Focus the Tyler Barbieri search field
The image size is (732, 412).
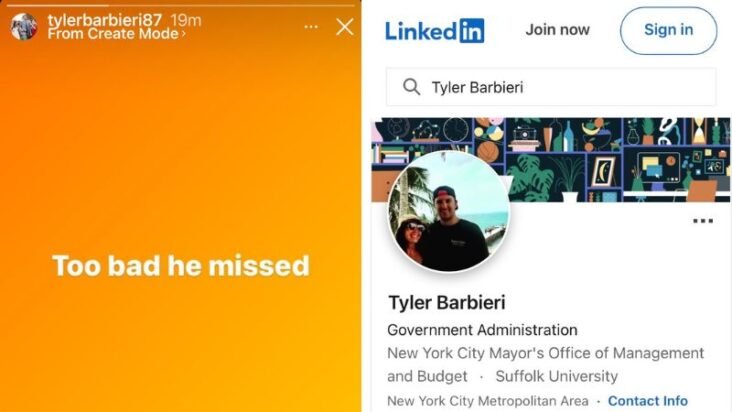tap(551, 87)
